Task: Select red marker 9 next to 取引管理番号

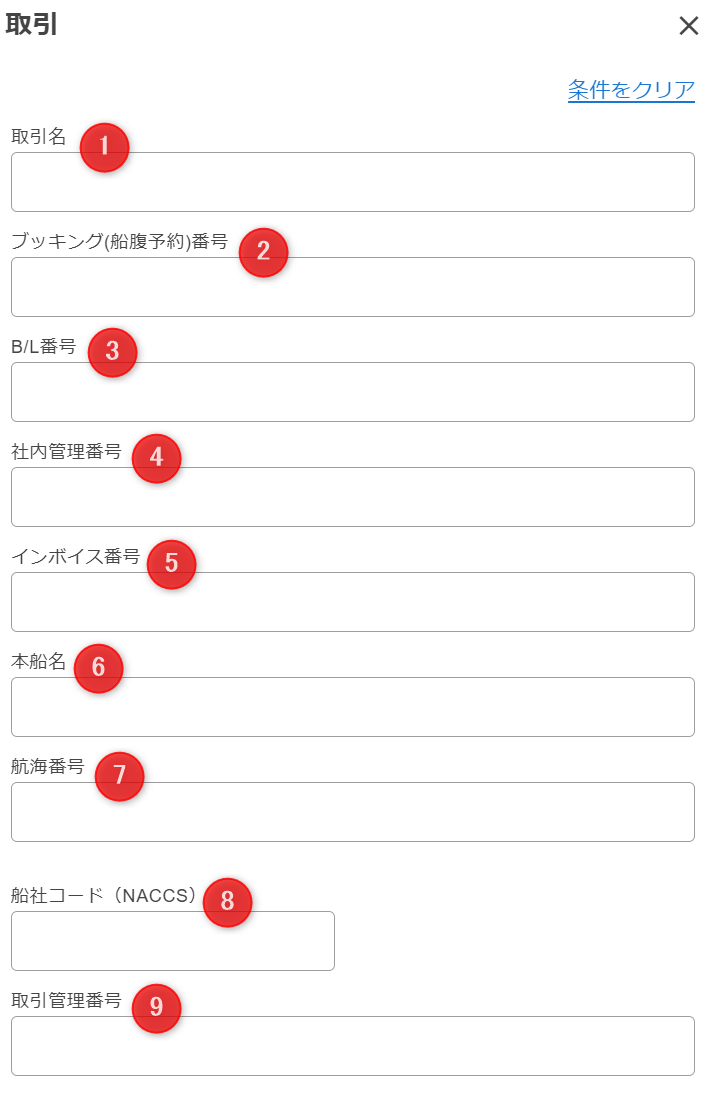Action: pyautogui.click(x=156, y=1008)
